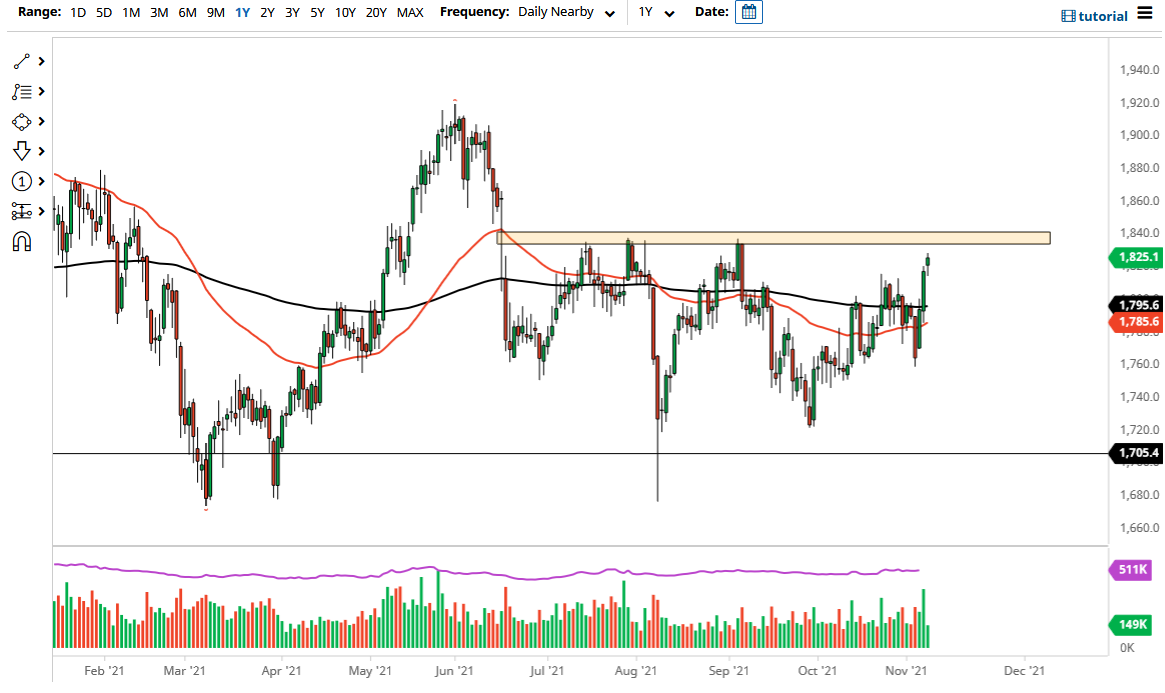Click the 149K volume label
Viewport: 1165px width, 693px height.
tap(1130, 625)
